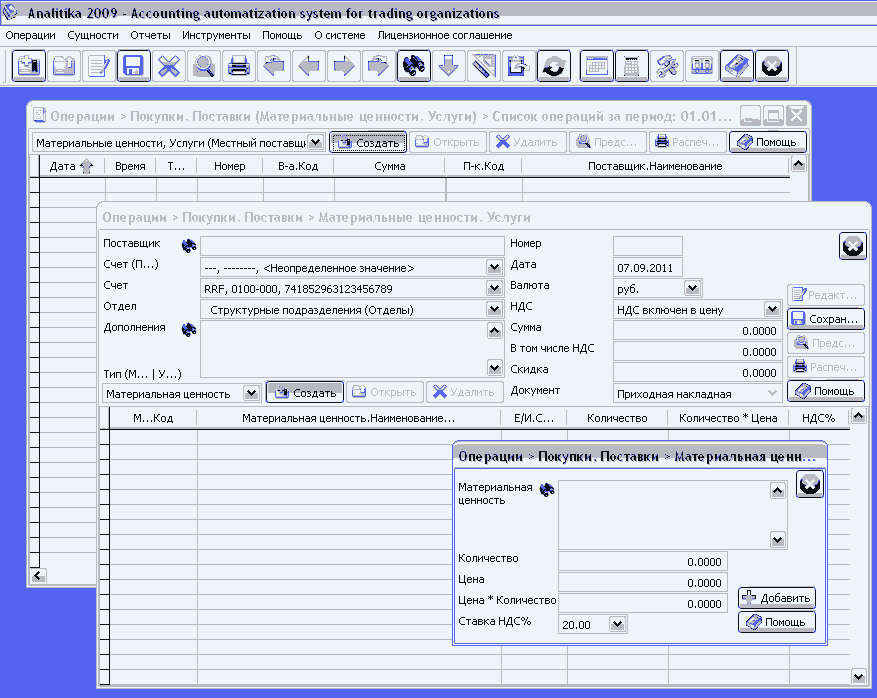Click the round X exit toolbar icon
Screen dimensions: 877x698
tap(772, 66)
